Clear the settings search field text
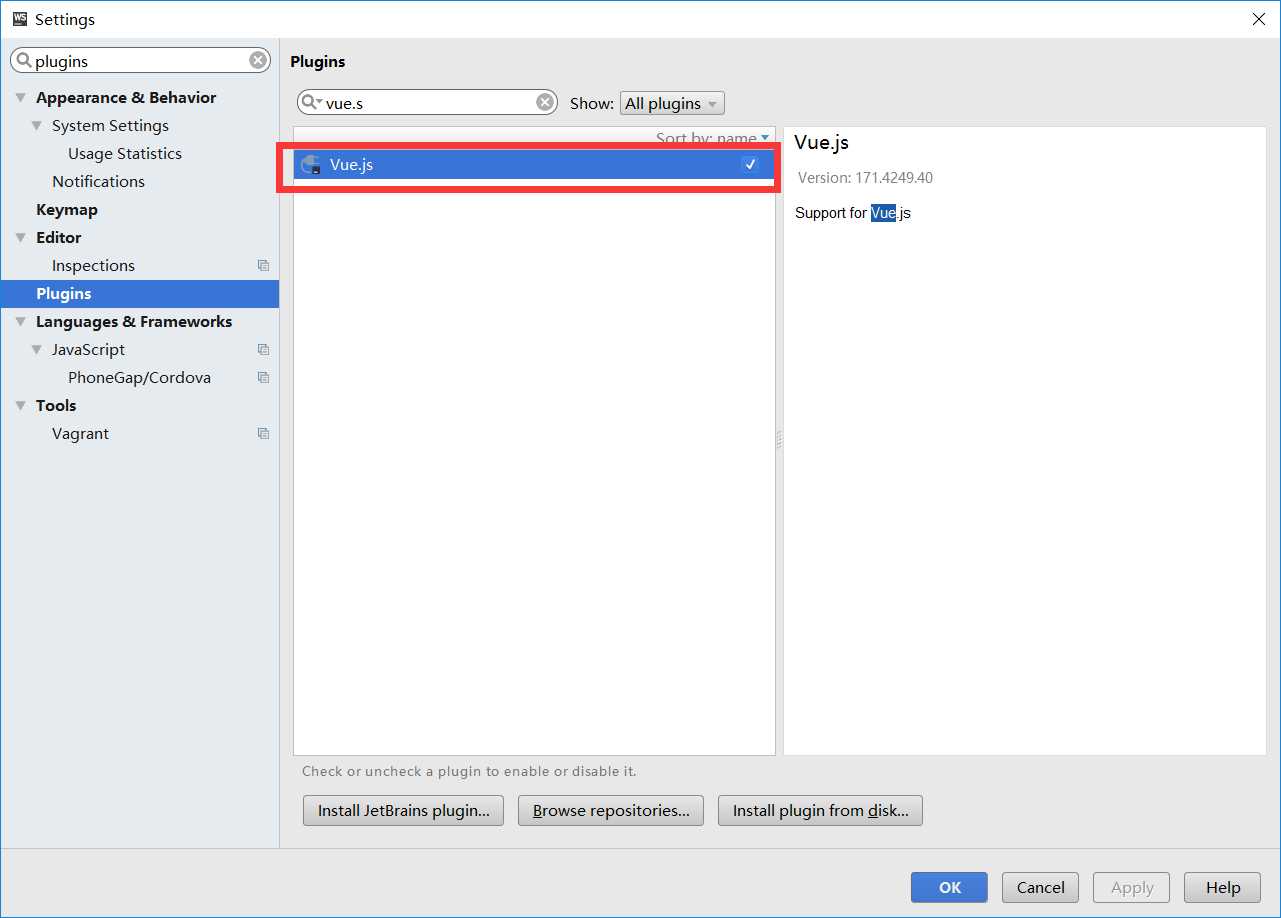1281x918 pixels. pos(258,61)
